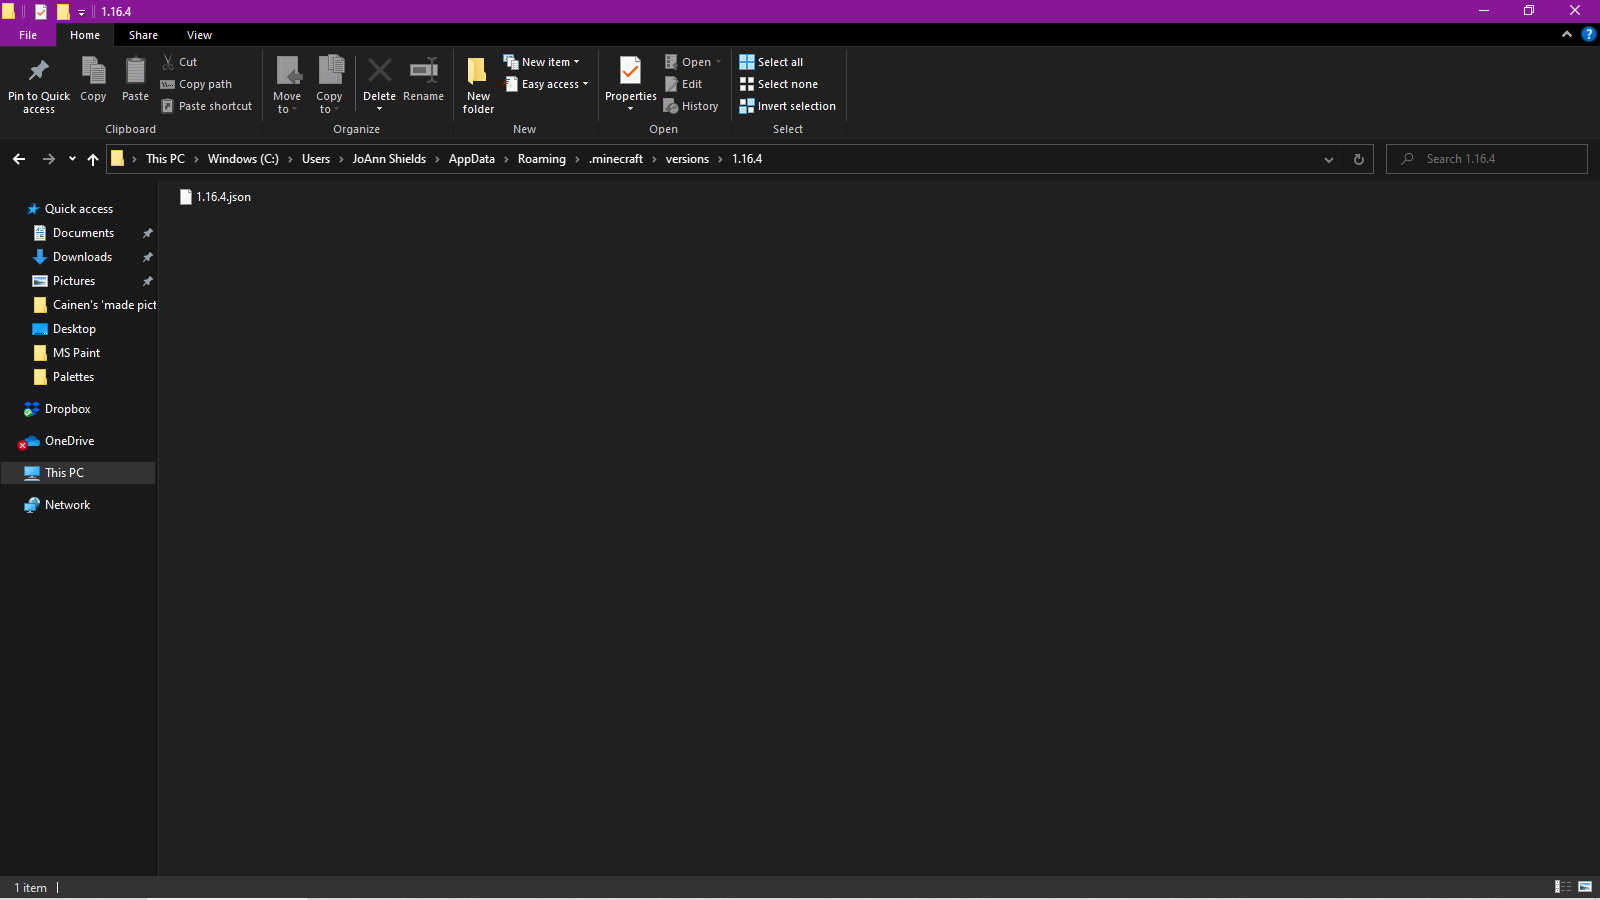Go forward in navigation history

[48, 159]
